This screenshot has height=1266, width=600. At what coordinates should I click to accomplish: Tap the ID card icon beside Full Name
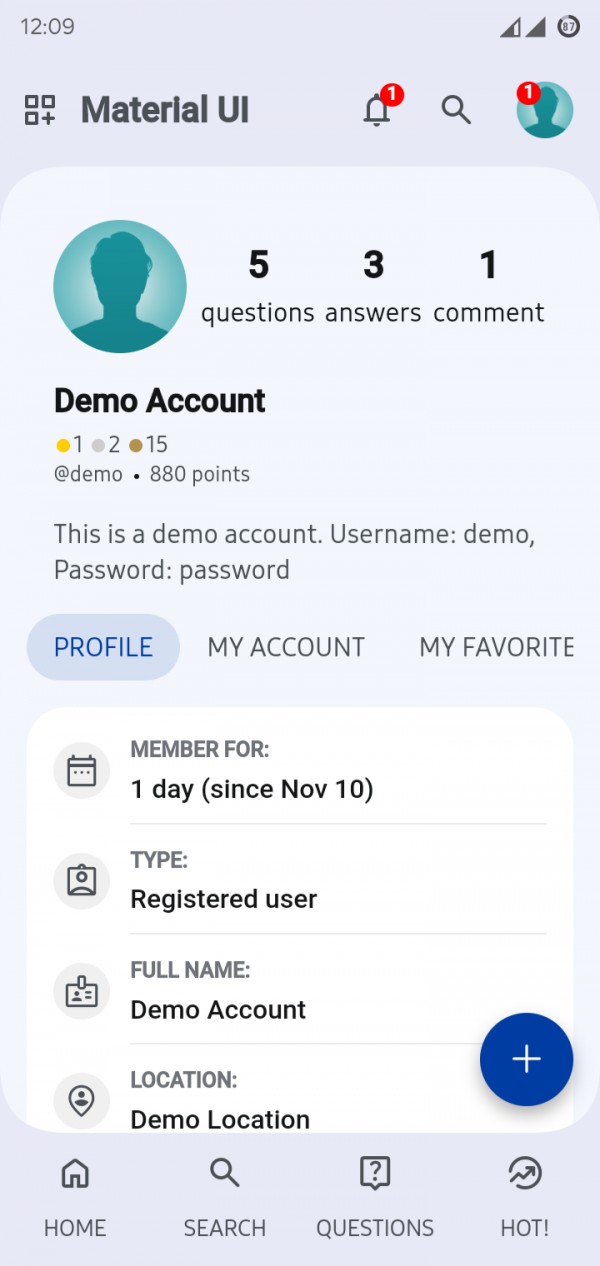[x=81, y=991]
